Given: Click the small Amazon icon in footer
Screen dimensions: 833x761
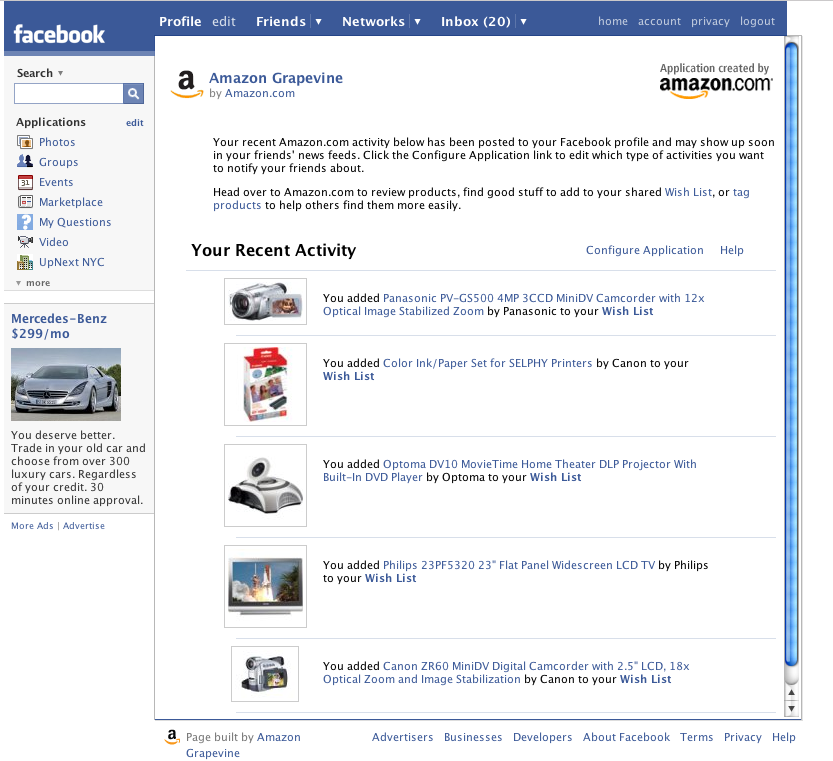Looking at the screenshot, I should click(172, 737).
